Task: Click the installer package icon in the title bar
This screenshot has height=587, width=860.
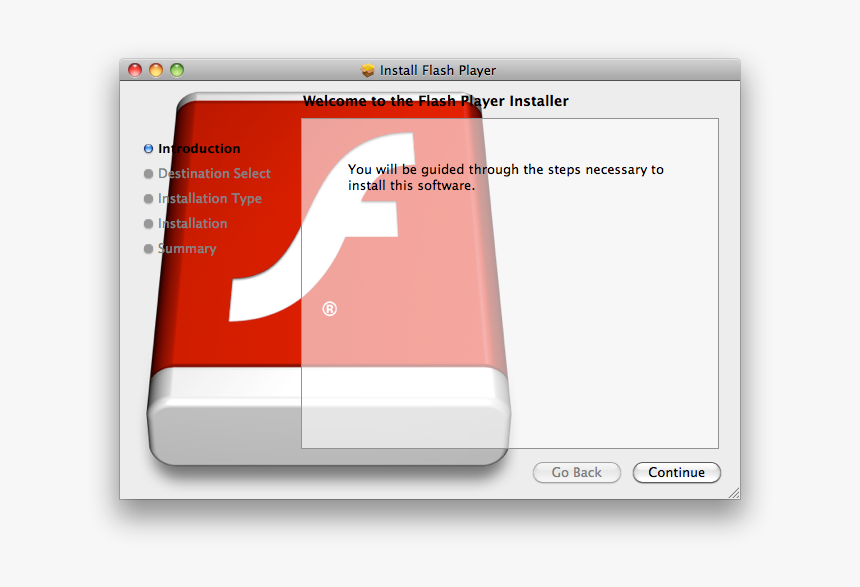Action: (366, 70)
